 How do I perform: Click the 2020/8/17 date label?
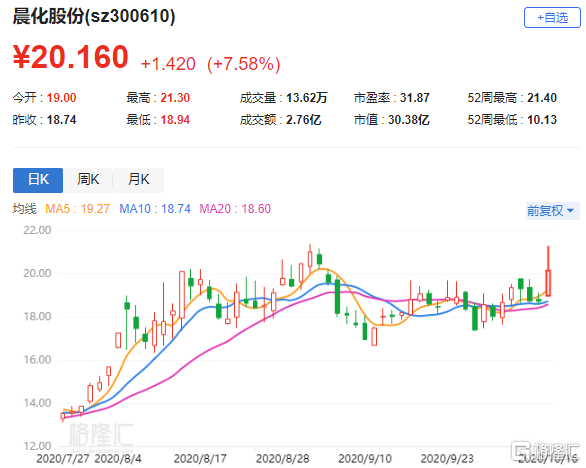pos(200,459)
